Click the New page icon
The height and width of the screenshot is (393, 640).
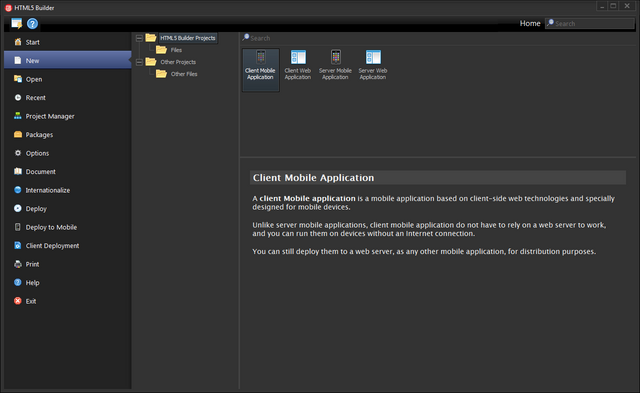click(x=18, y=60)
